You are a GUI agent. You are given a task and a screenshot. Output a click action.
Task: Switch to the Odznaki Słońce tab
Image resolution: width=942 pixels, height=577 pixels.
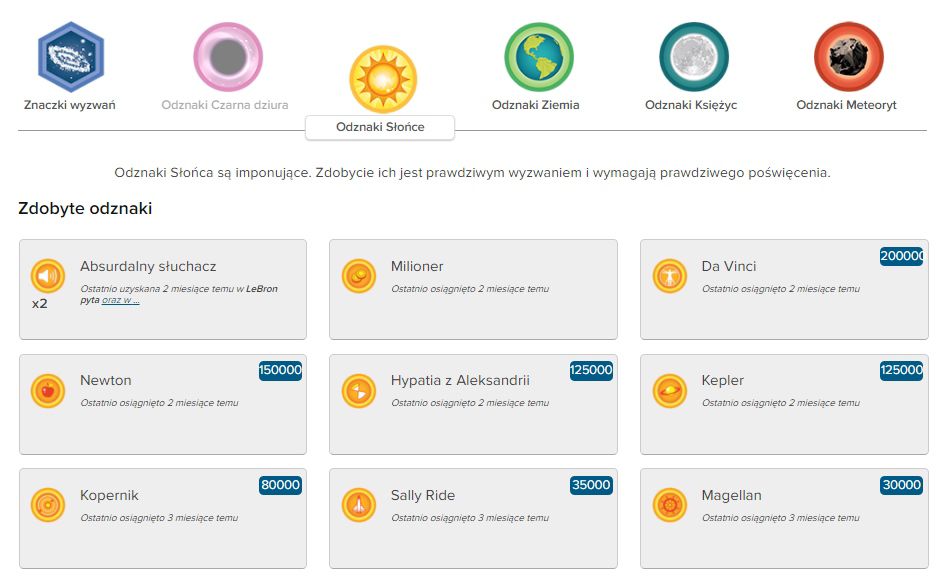pyautogui.click(x=380, y=128)
